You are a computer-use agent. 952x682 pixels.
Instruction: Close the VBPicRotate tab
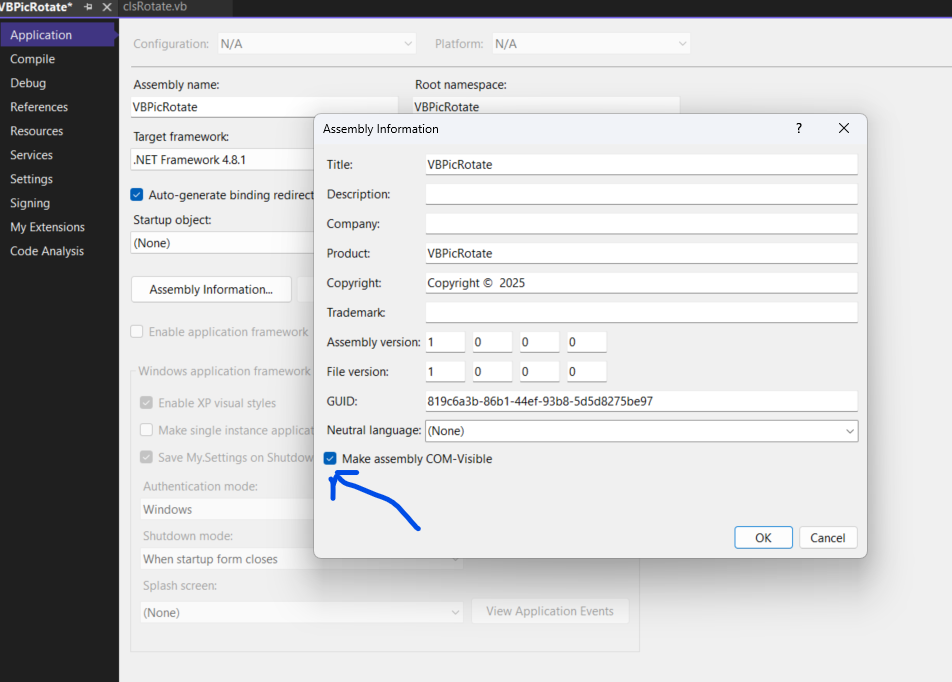[107, 7]
